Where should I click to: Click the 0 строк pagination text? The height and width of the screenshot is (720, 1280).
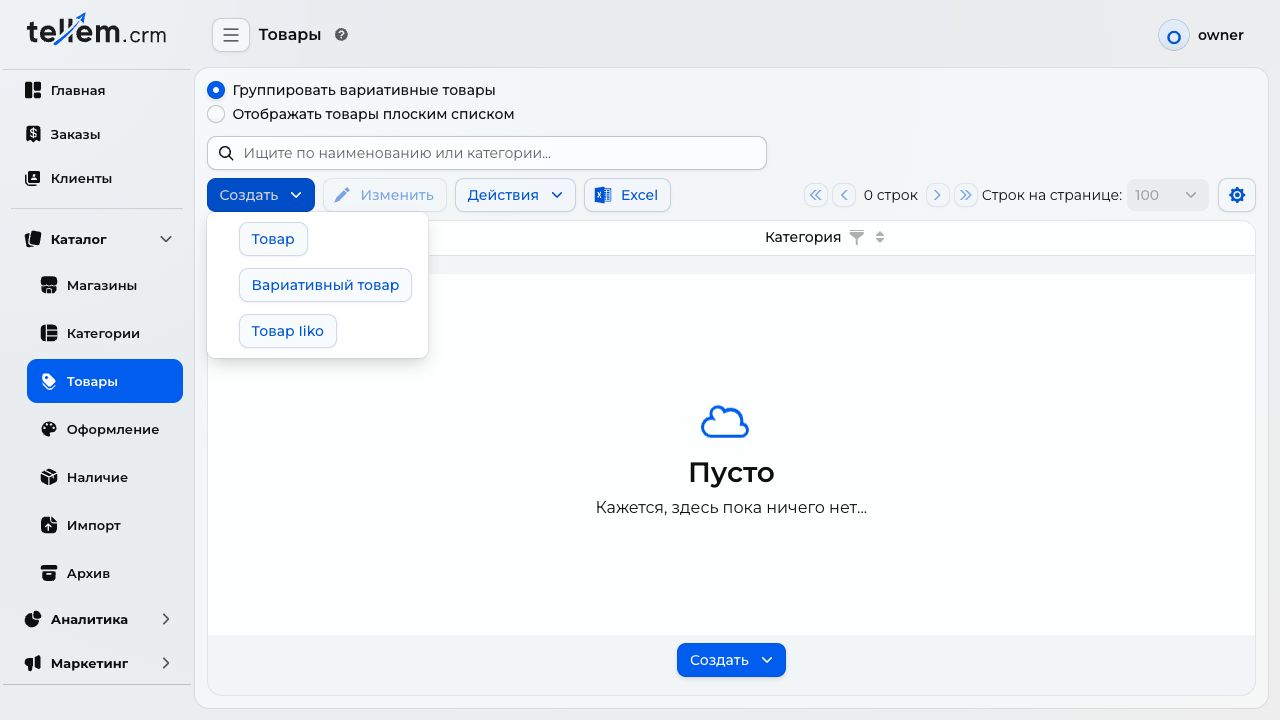891,195
